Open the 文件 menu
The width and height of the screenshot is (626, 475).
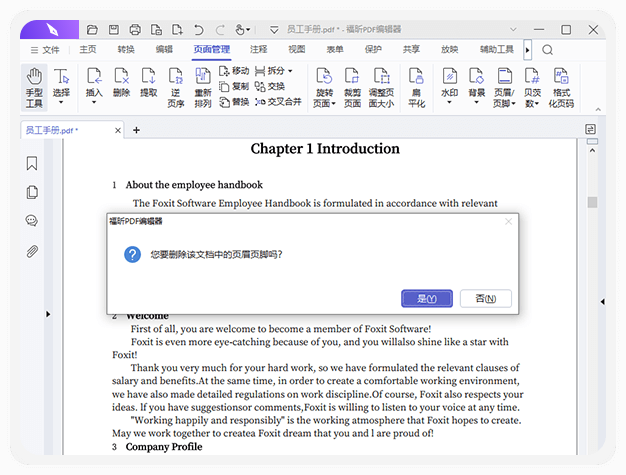[x=45, y=50]
